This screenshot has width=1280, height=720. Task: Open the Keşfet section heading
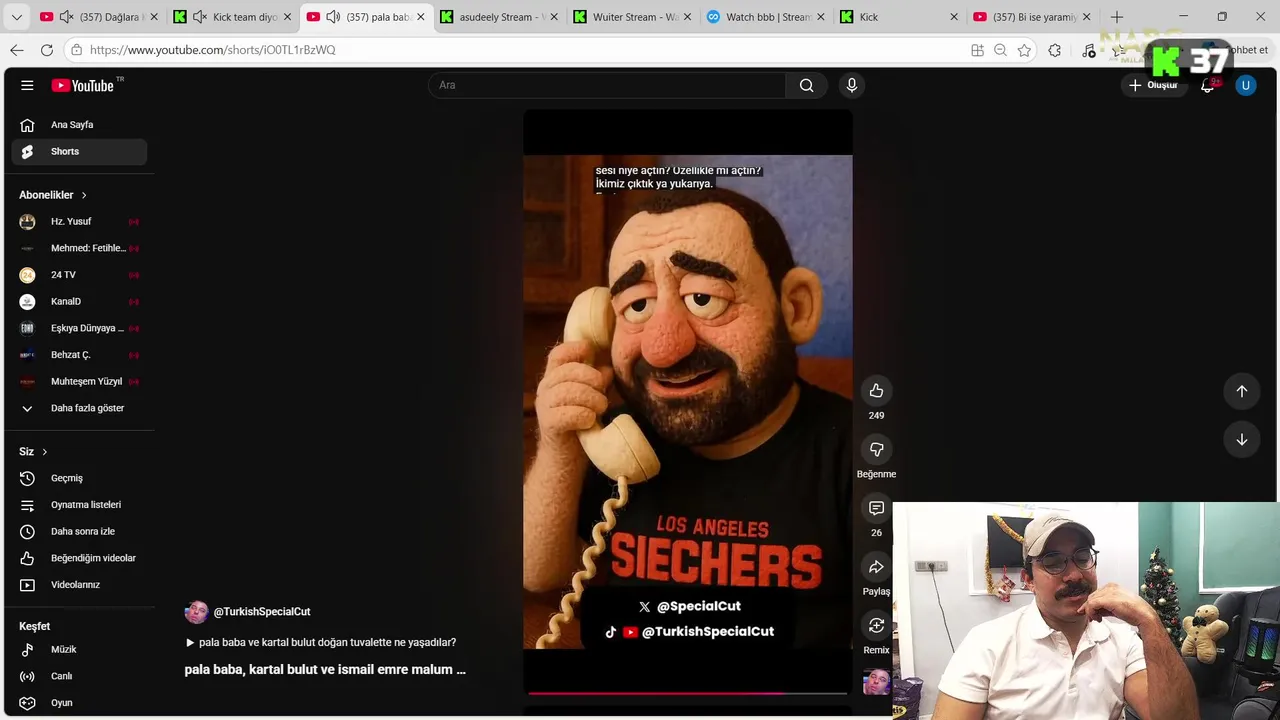point(34,626)
